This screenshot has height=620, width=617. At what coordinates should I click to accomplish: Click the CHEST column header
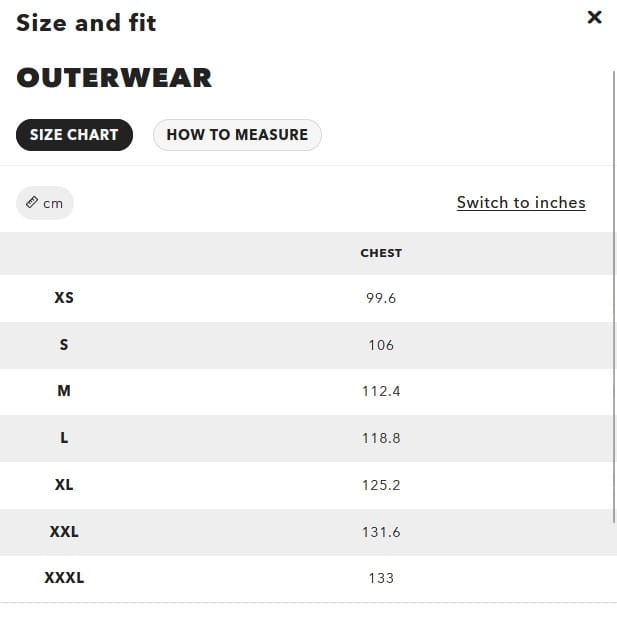(381, 254)
